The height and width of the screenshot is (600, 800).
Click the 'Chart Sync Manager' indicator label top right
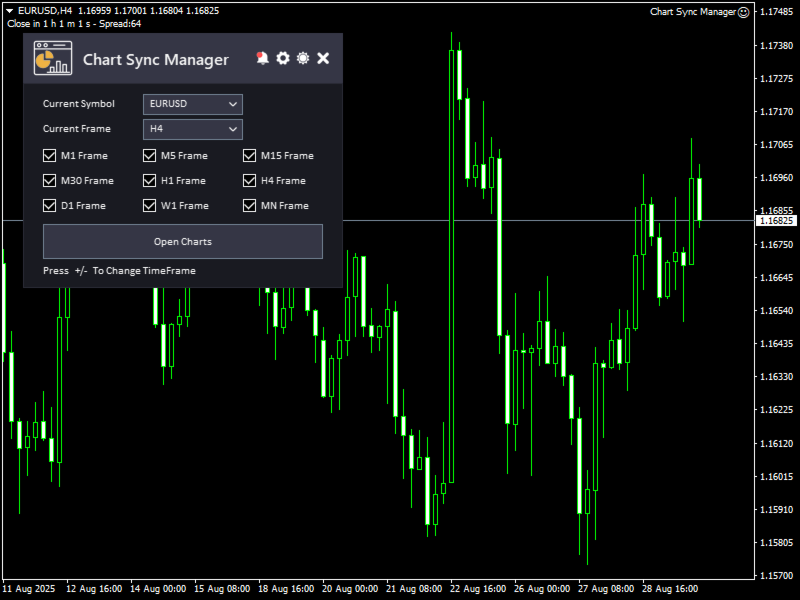pos(693,12)
